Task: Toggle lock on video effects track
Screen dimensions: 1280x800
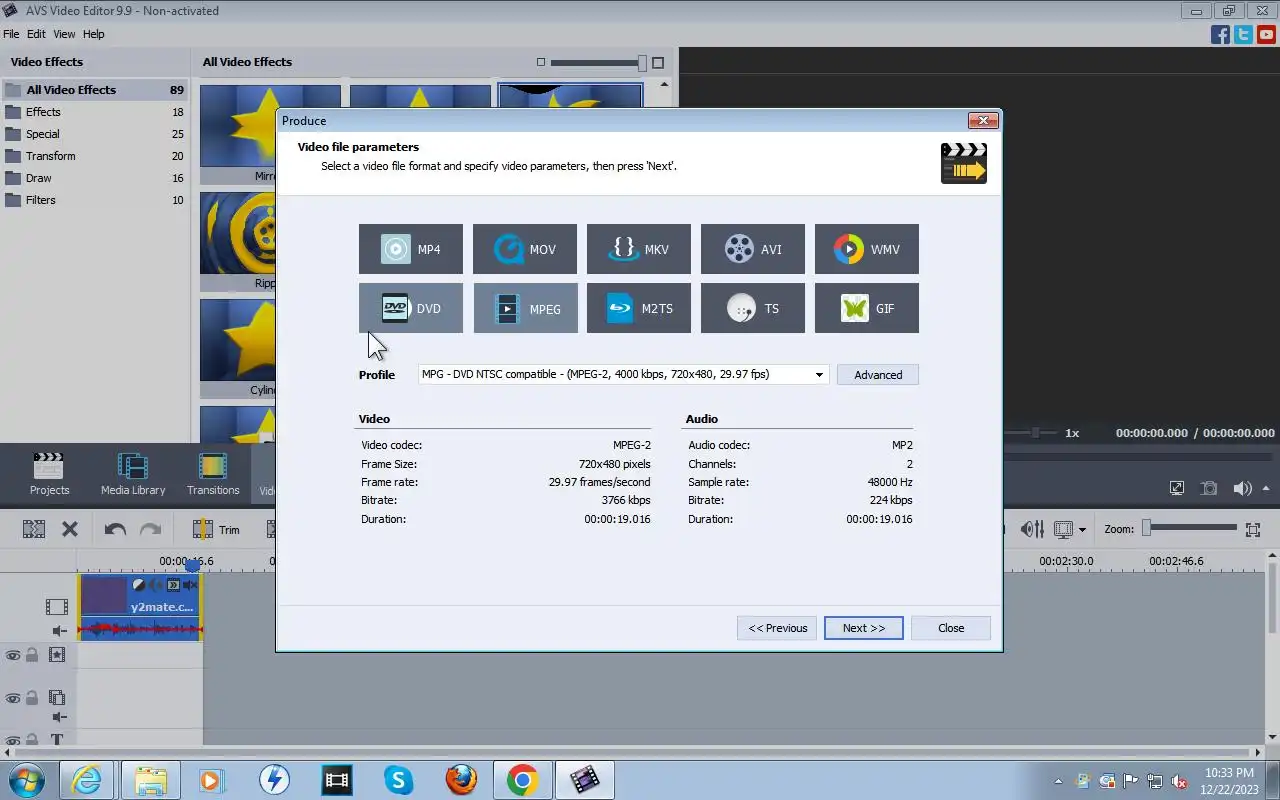Action: [x=32, y=655]
